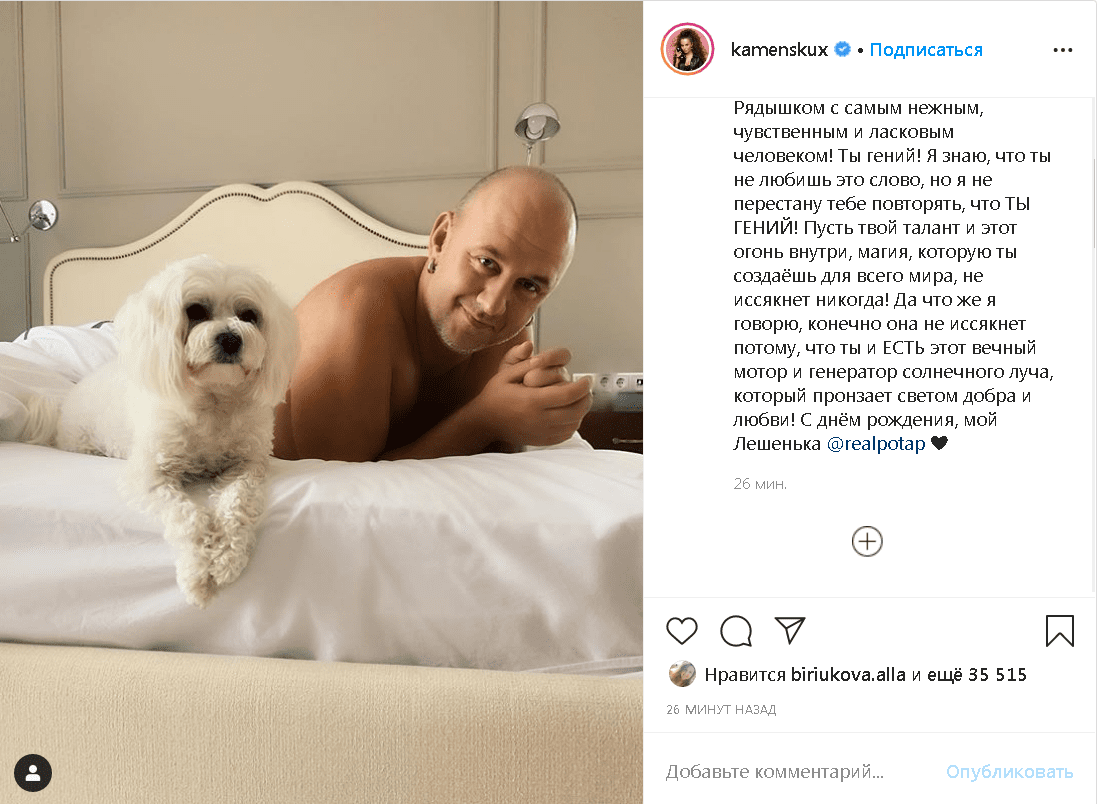Follow the account via Подписаться
This screenshot has height=804, width=1097.
(926, 50)
